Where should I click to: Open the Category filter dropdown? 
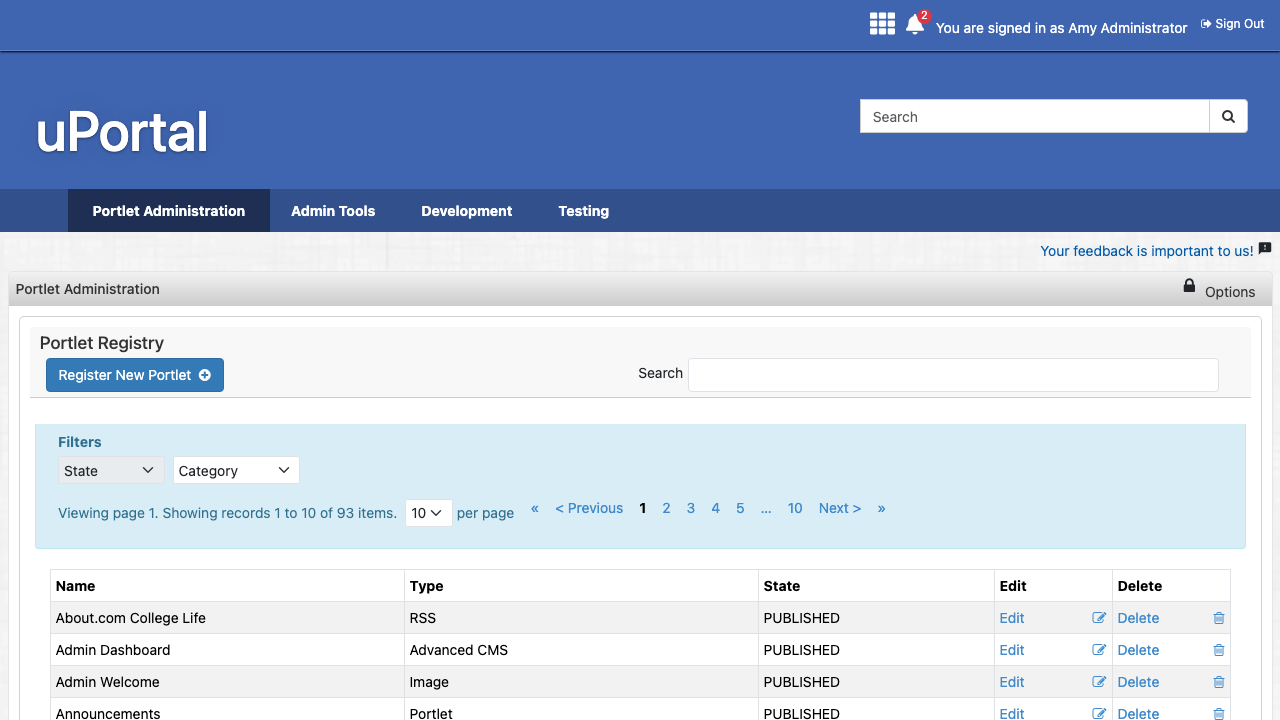coord(236,470)
